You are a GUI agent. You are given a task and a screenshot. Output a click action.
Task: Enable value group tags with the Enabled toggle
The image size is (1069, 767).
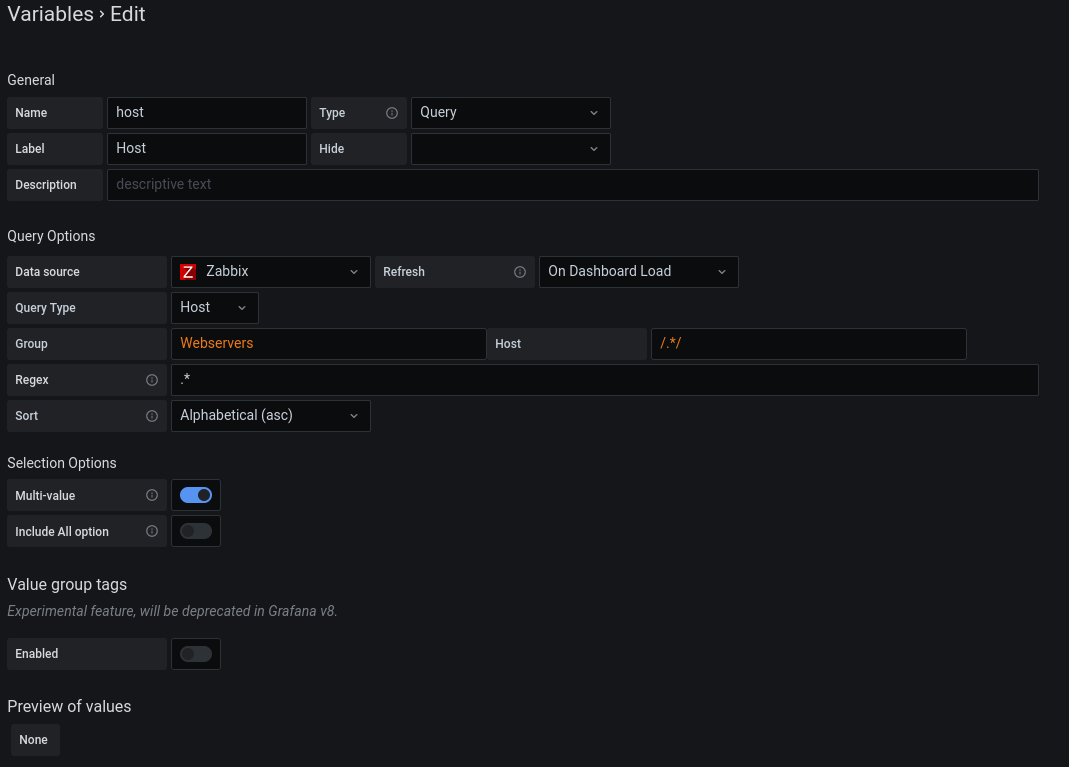196,653
